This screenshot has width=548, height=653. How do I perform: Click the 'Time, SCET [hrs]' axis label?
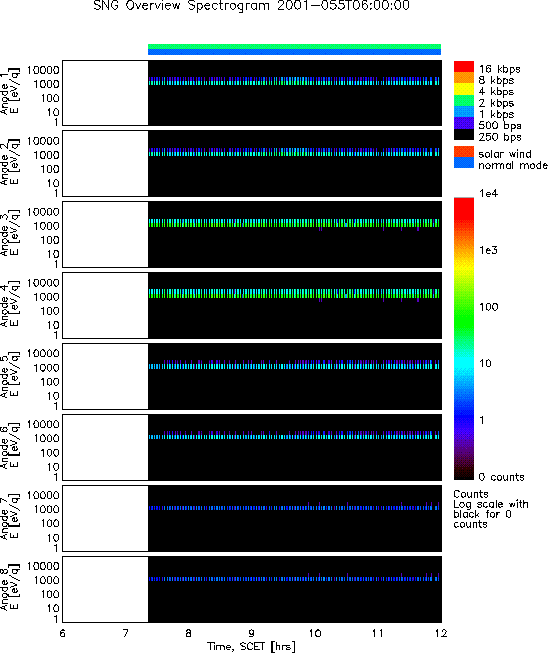(x=251, y=646)
